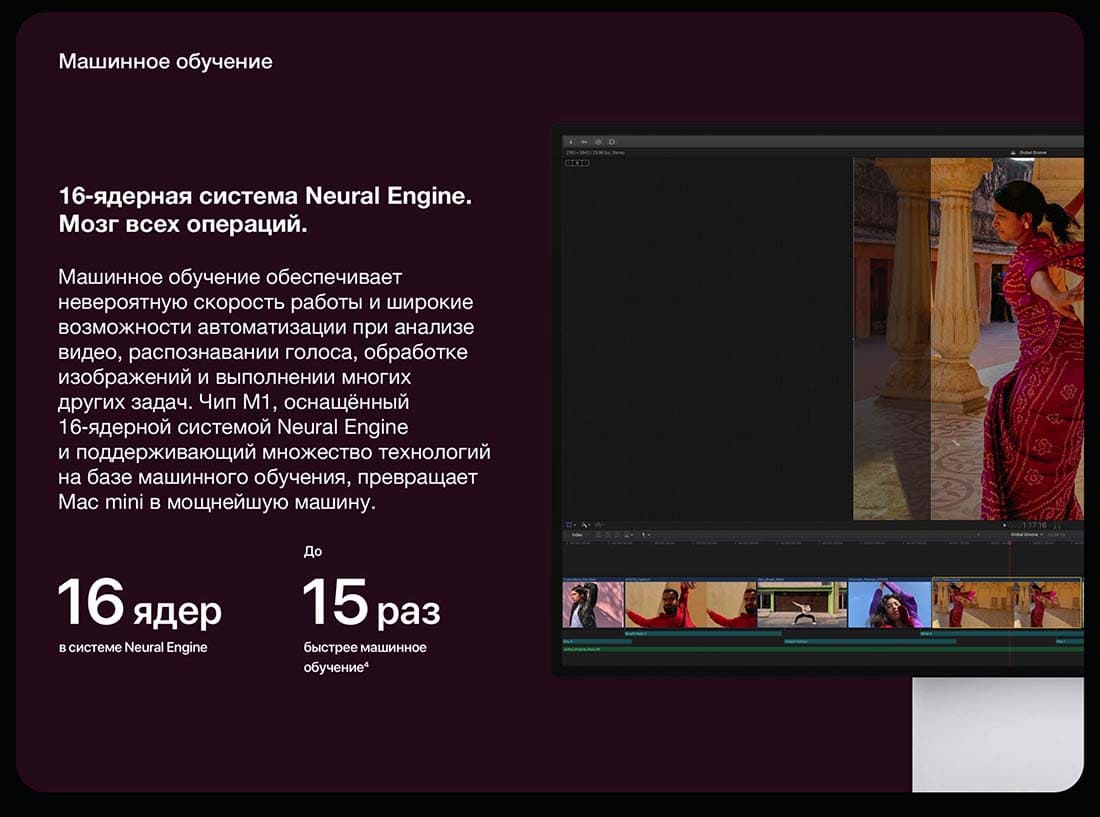Select the clip of man in red shirt
This screenshot has height=817, width=1100.
[x=690, y=604]
